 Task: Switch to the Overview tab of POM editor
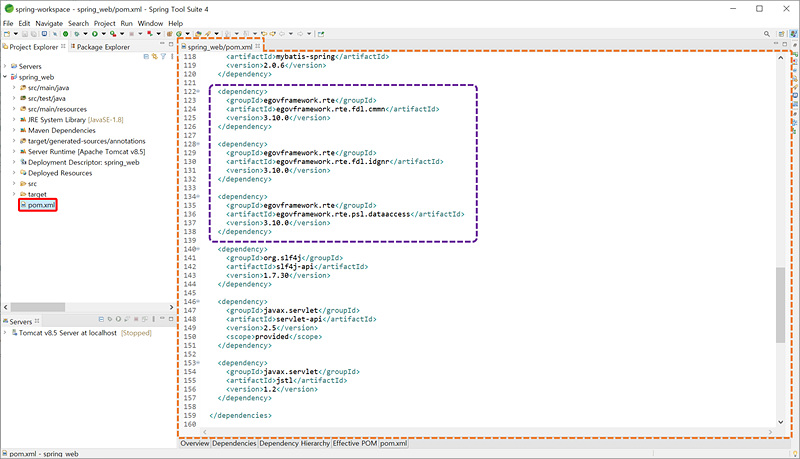195,444
